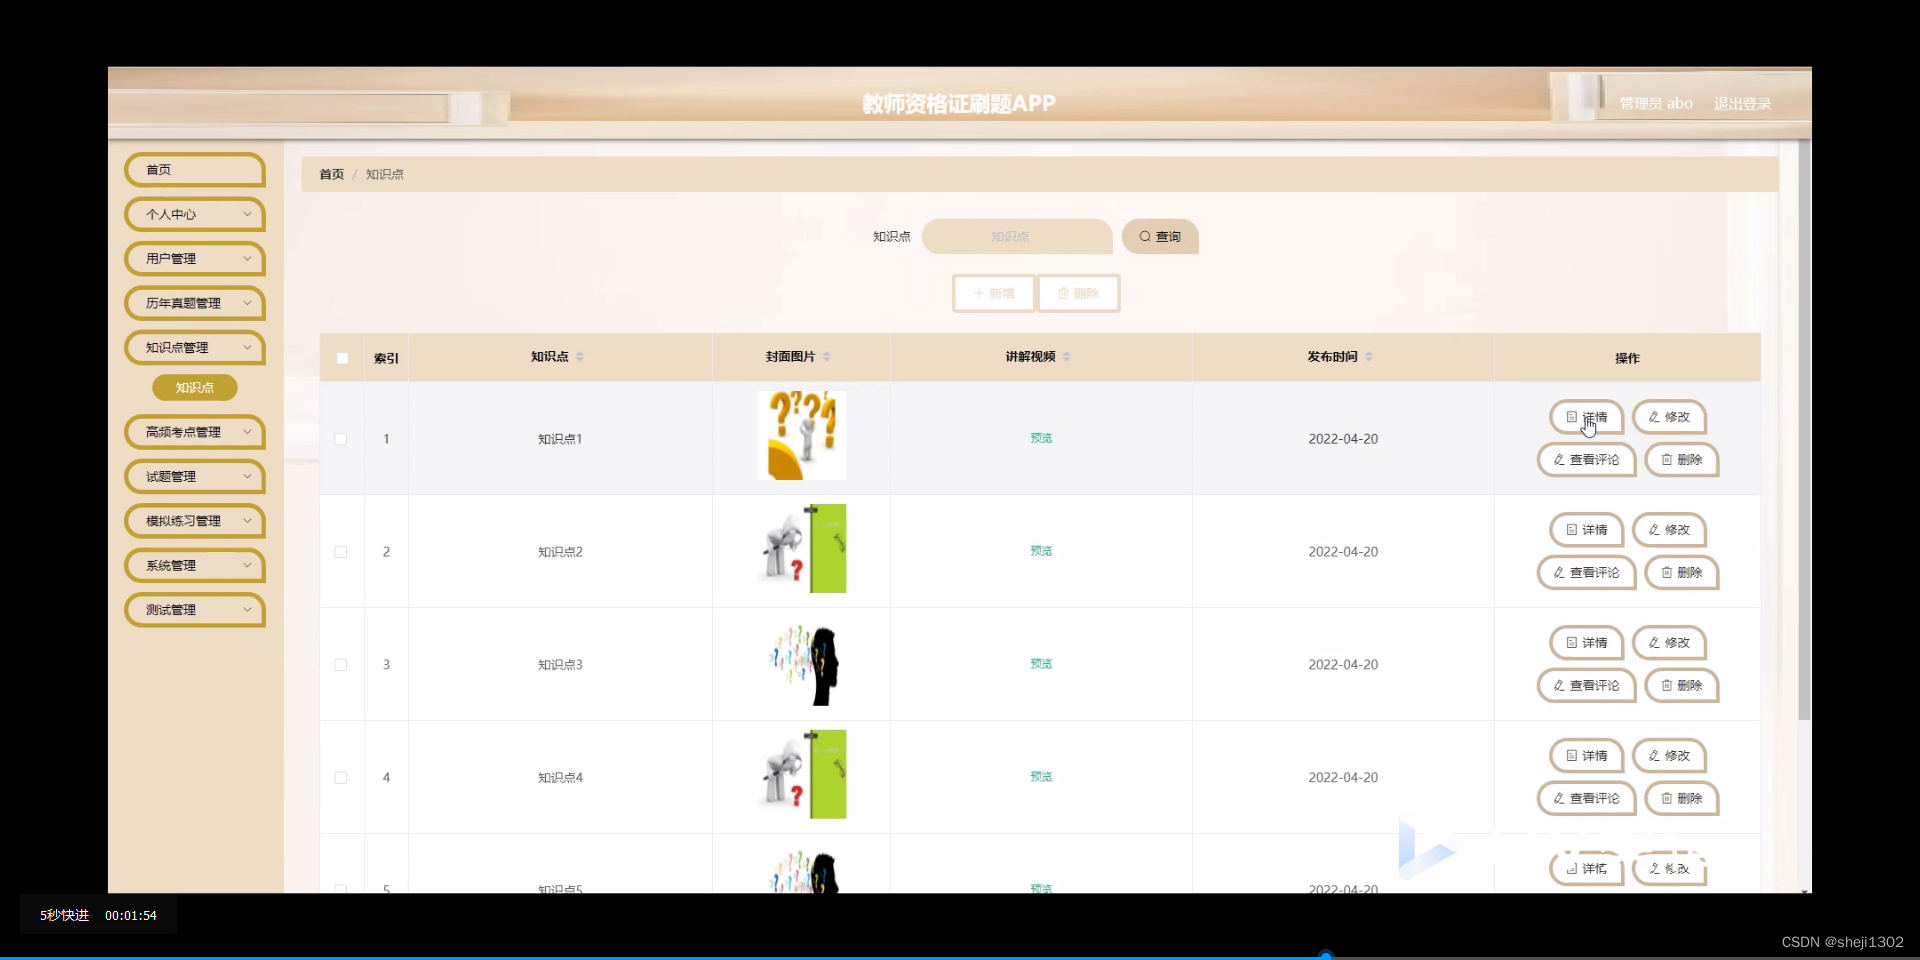Click the 退出登录 logout link
This screenshot has height=960, width=1920.
pyautogui.click(x=1742, y=103)
